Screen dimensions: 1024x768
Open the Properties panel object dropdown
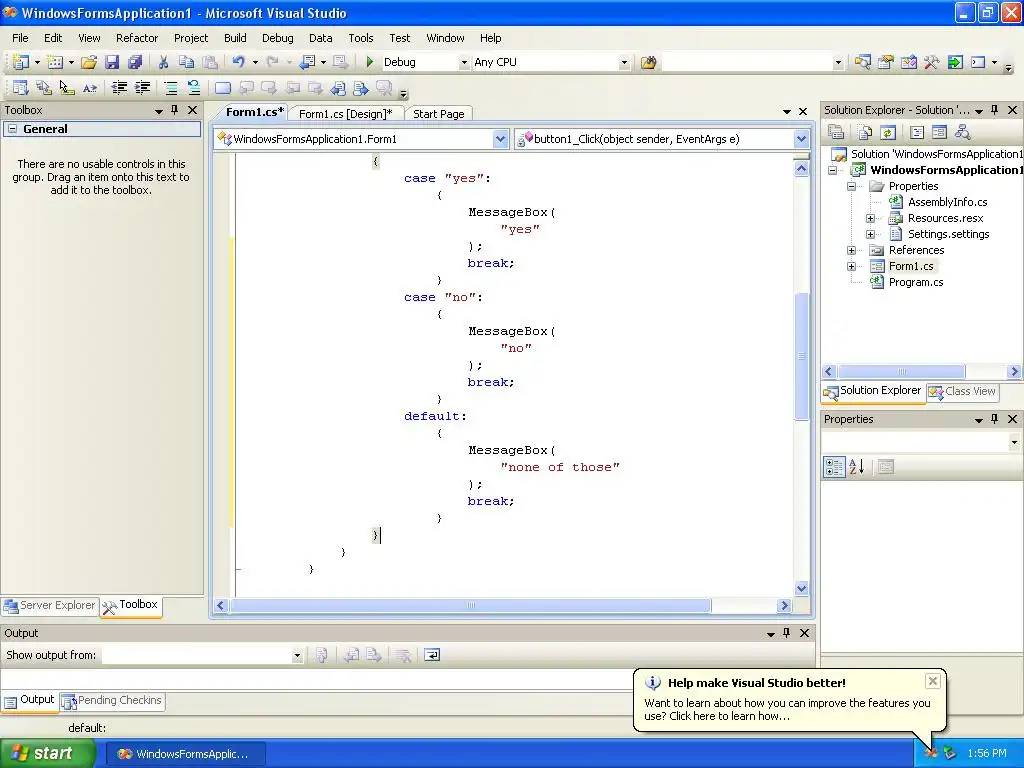coord(1014,442)
